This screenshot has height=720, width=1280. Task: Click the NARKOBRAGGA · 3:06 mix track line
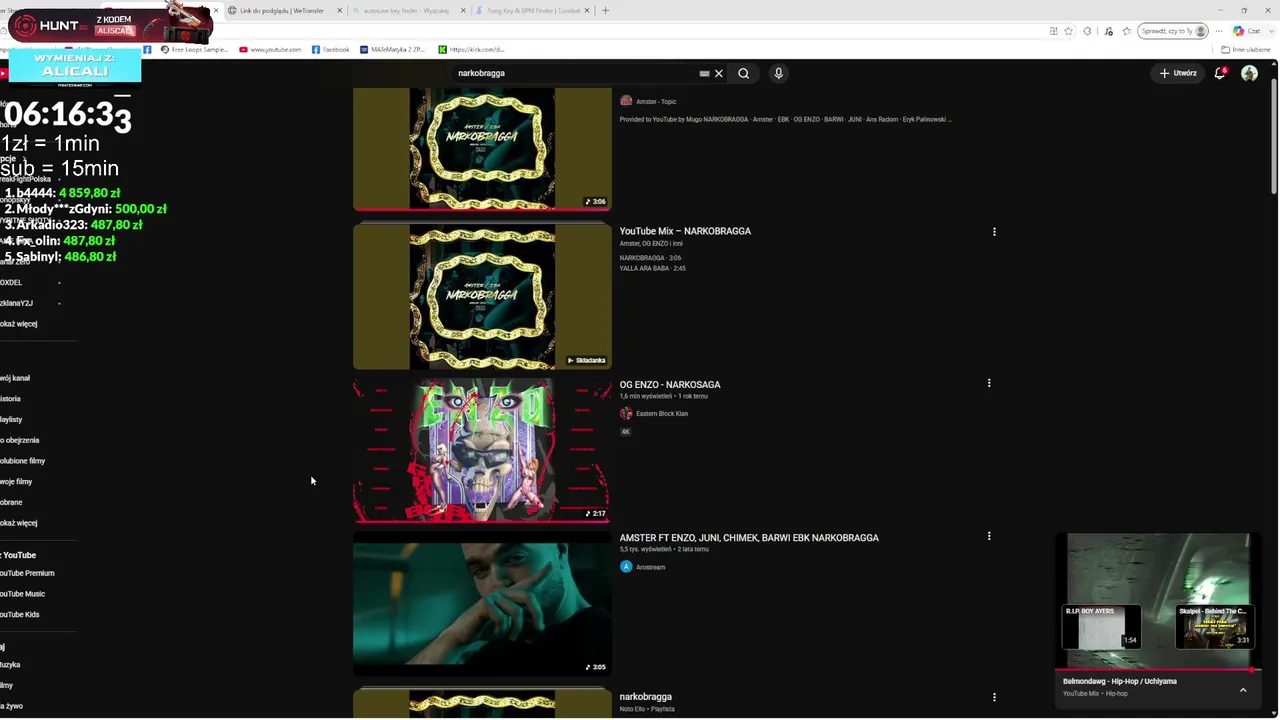pyautogui.click(x=650, y=258)
